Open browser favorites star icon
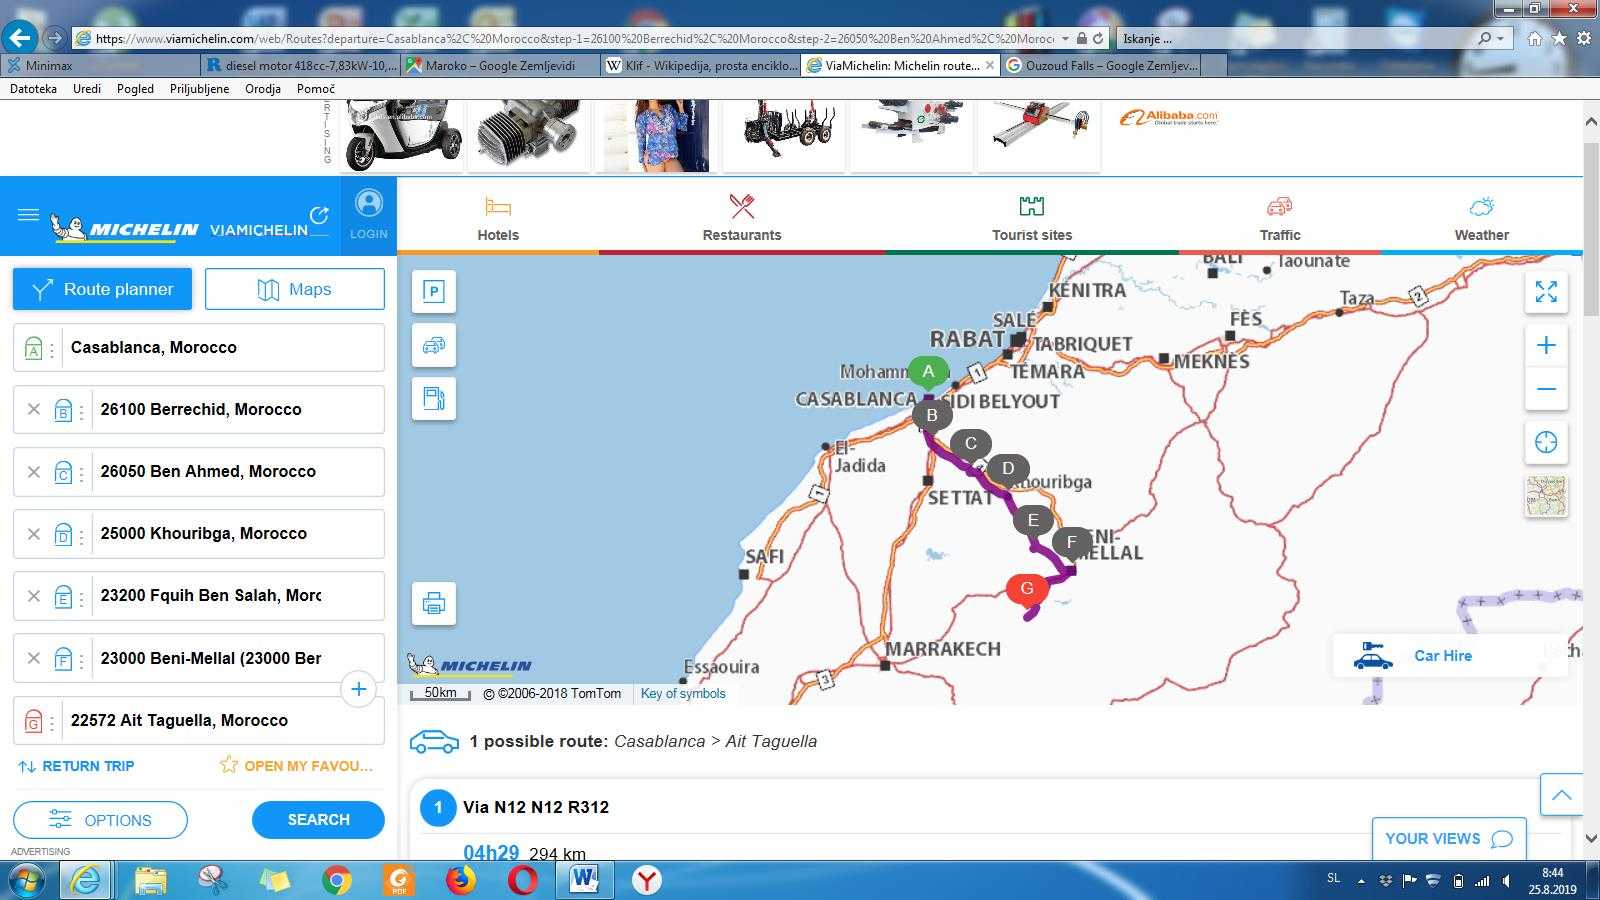Viewport: 1600px width, 900px height. click(x=1559, y=38)
